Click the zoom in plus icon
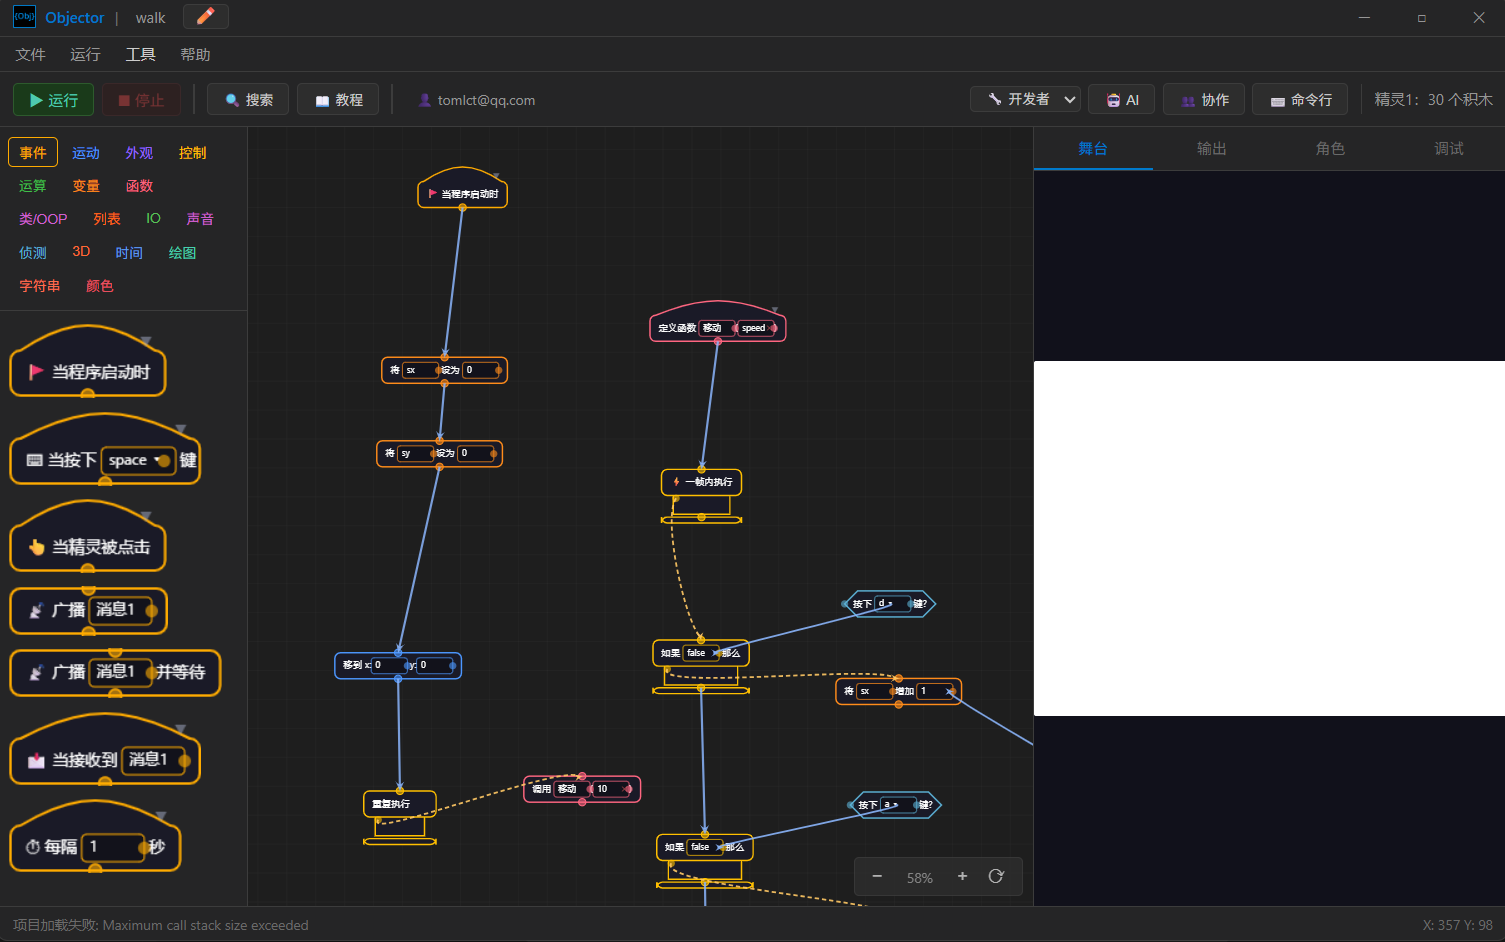 point(962,876)
